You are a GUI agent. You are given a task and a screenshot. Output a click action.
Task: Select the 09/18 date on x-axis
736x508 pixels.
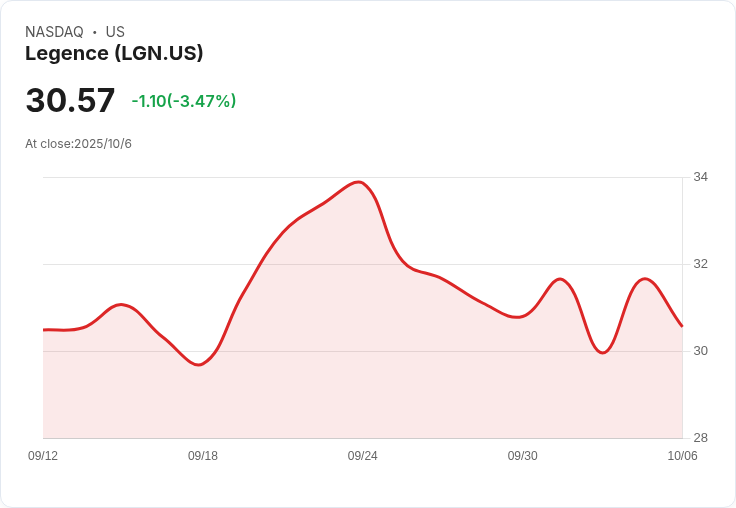(203, 456)
